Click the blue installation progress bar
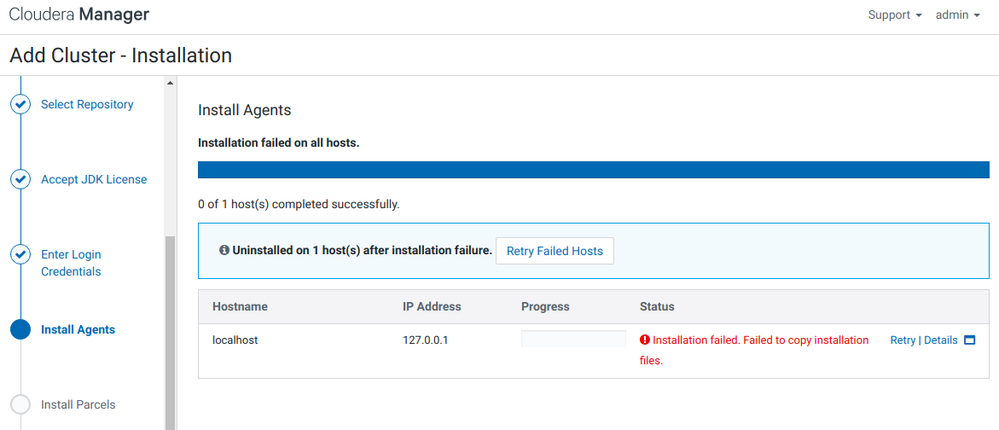Image resolution: width=999 pixels, height=430 pixels. [x=593, y=170]
